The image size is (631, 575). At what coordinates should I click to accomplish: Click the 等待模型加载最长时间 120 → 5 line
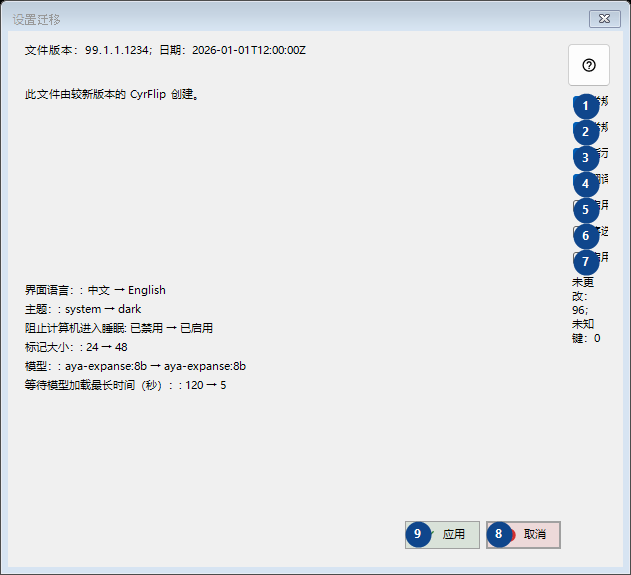coord(126,385)
